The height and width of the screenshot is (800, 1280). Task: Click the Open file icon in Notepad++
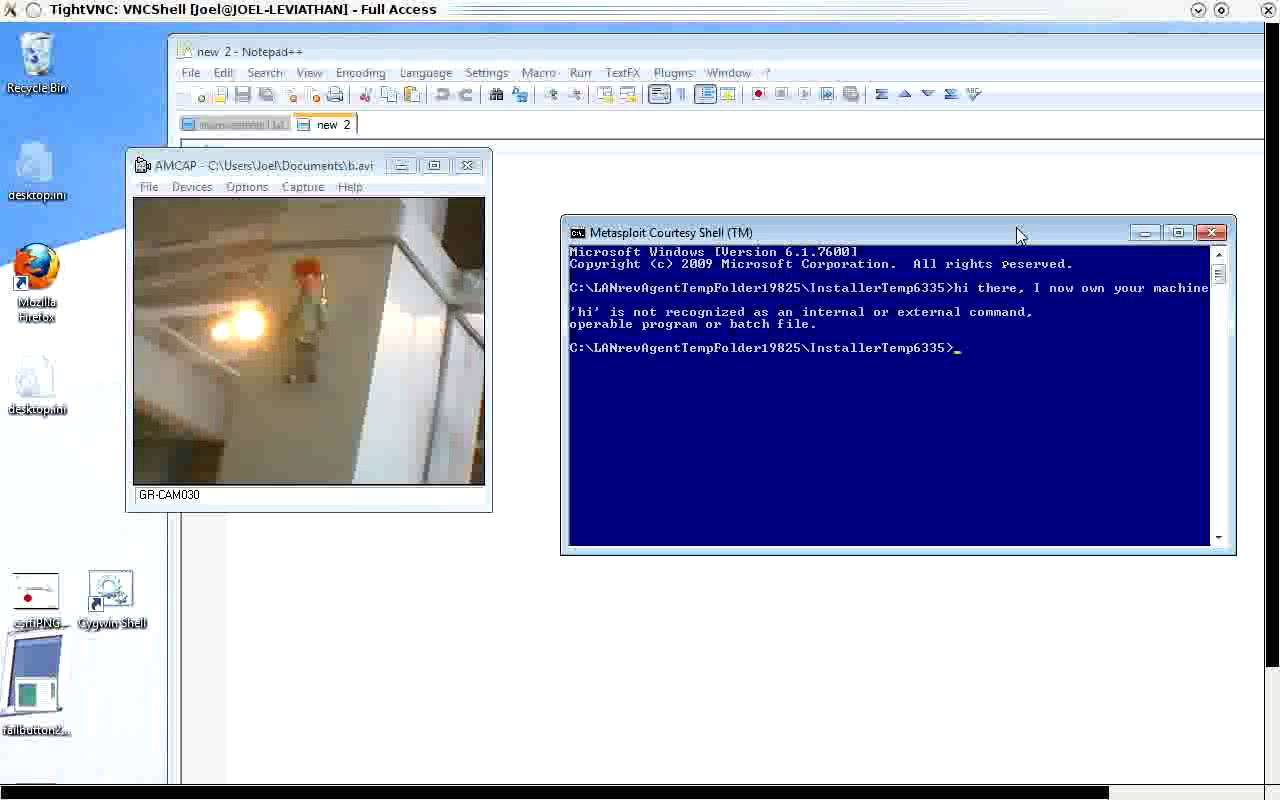(221, 94)
